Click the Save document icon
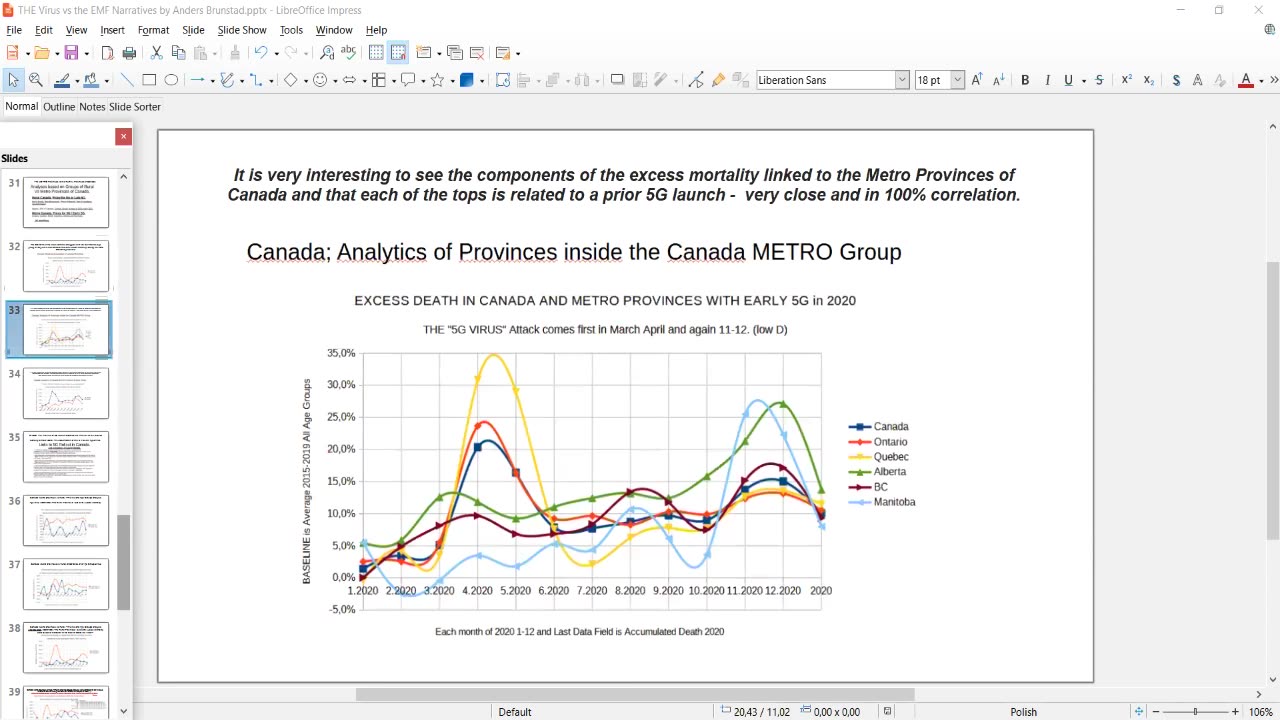1280x720 pixels. point(70,53)
